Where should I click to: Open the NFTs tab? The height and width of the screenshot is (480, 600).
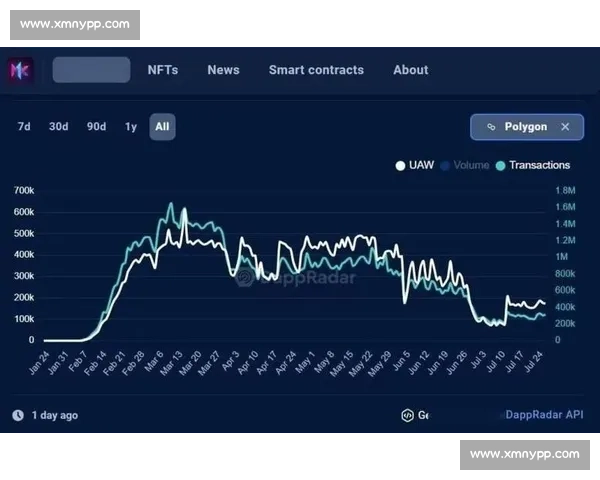pos(163,70)
